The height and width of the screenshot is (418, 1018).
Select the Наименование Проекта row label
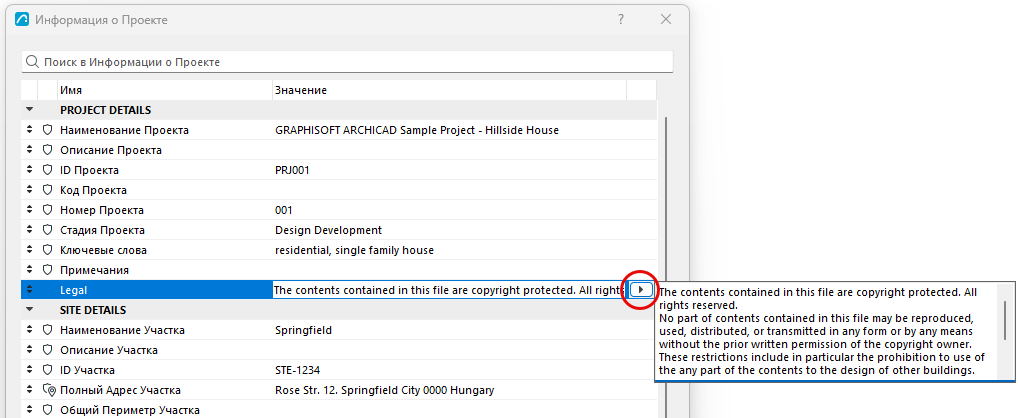pyautogui.click(x=125, y=130)
